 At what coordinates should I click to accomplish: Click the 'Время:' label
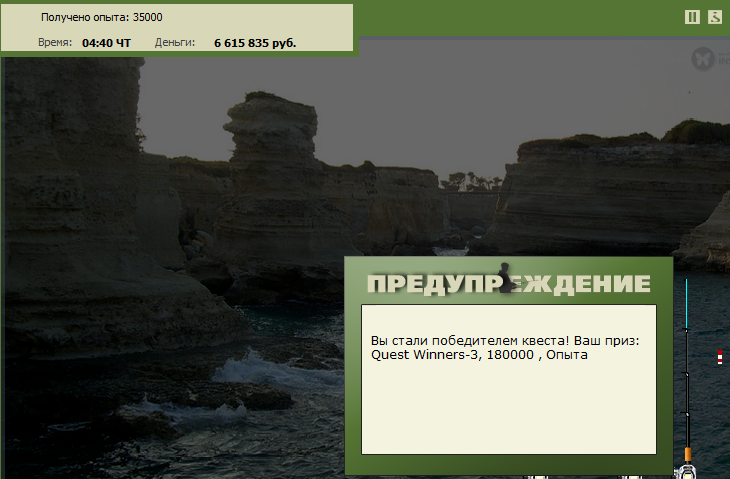coord(55,42)
